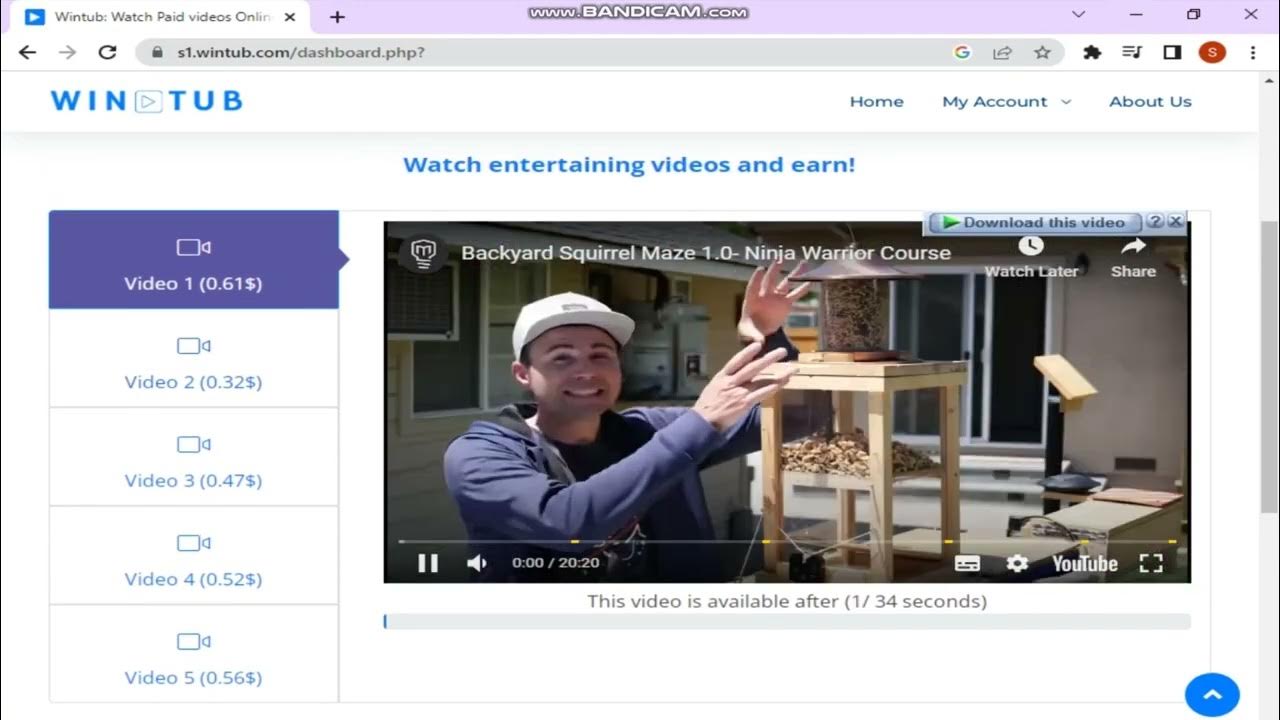Open the video settings gear
The image size is (1280, 720).
[1017, 564]
